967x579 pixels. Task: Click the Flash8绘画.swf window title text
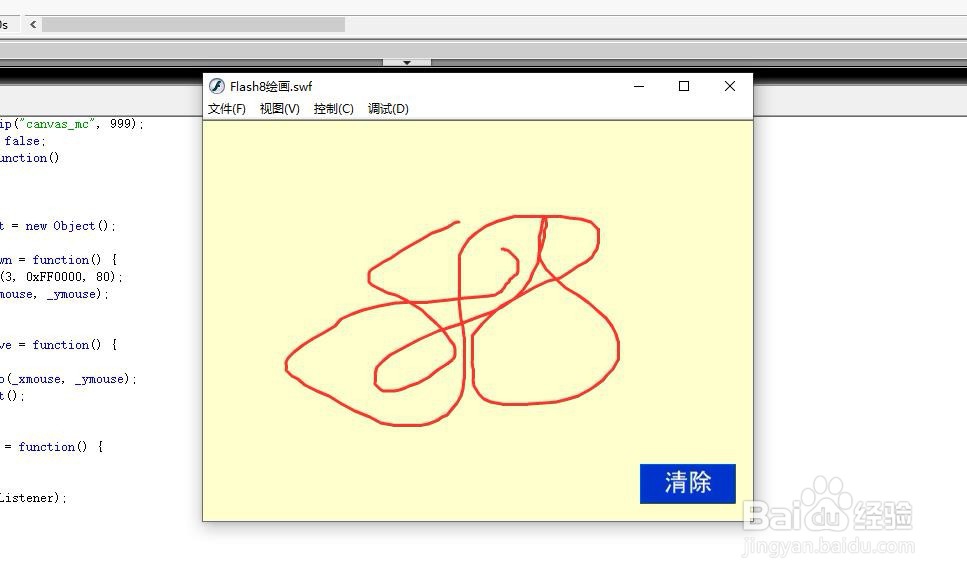coord(271,86)
